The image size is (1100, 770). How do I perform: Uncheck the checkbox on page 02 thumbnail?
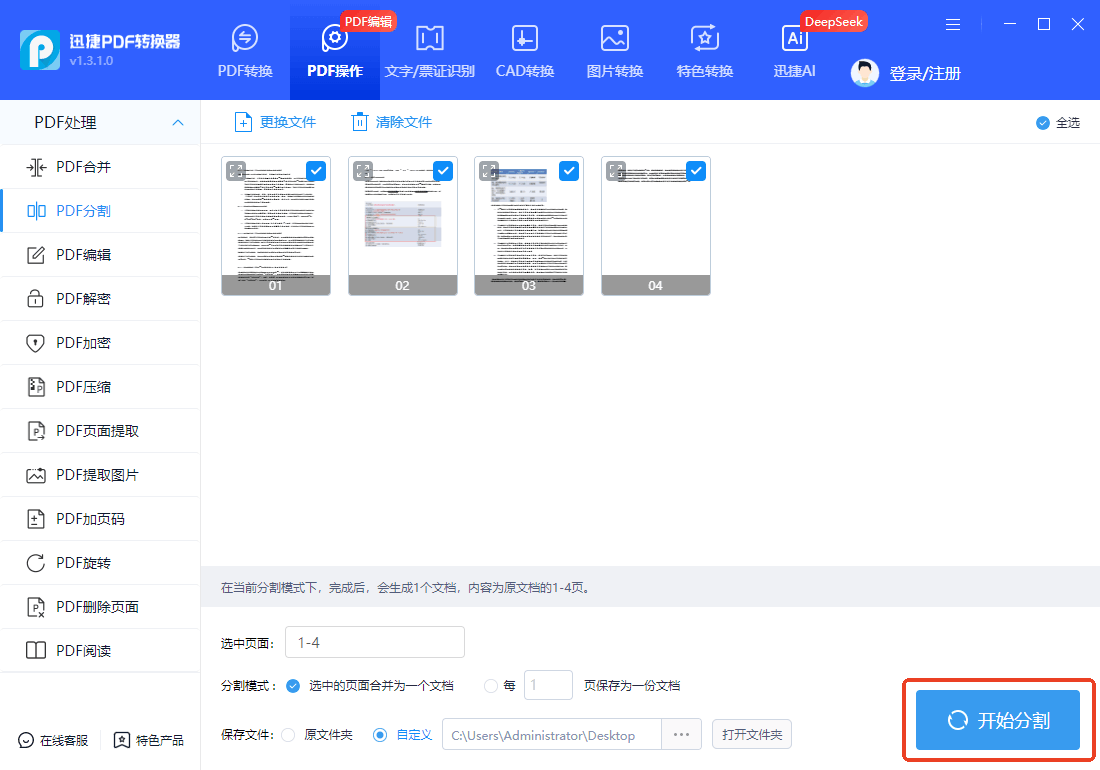(x=443, y=170)
